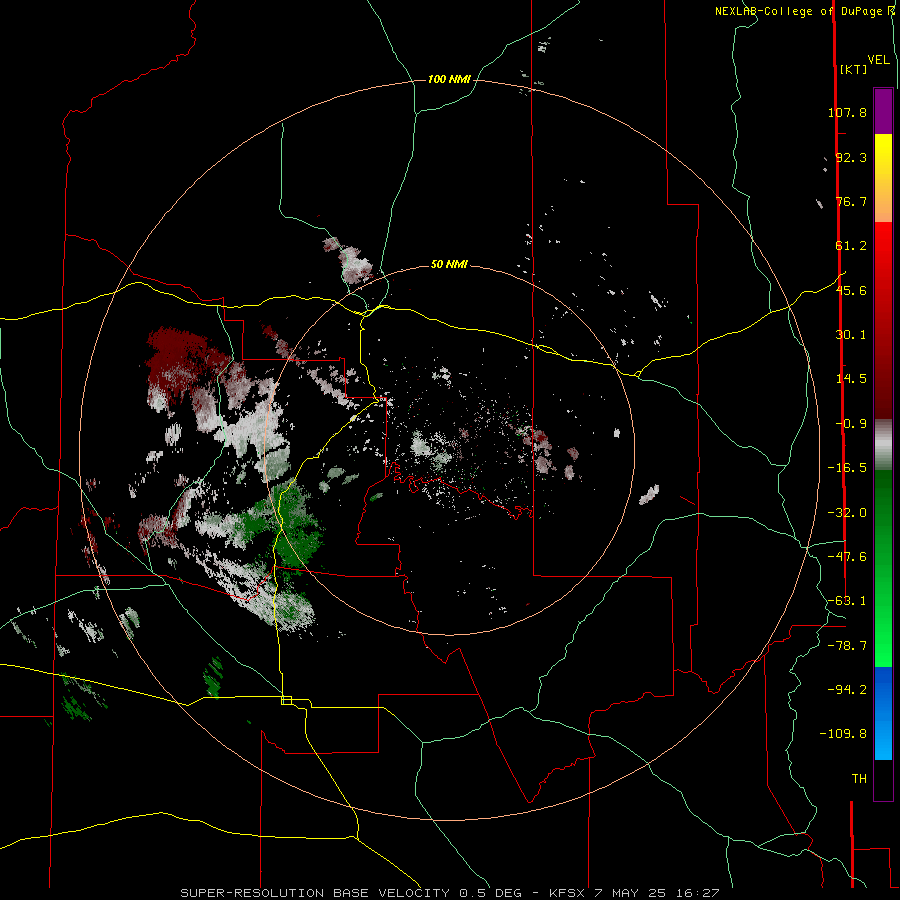Click the "NEXLAB-College of DuPage" credit text
Viewport: 900px width, 900px height.
tap(800, 11)
